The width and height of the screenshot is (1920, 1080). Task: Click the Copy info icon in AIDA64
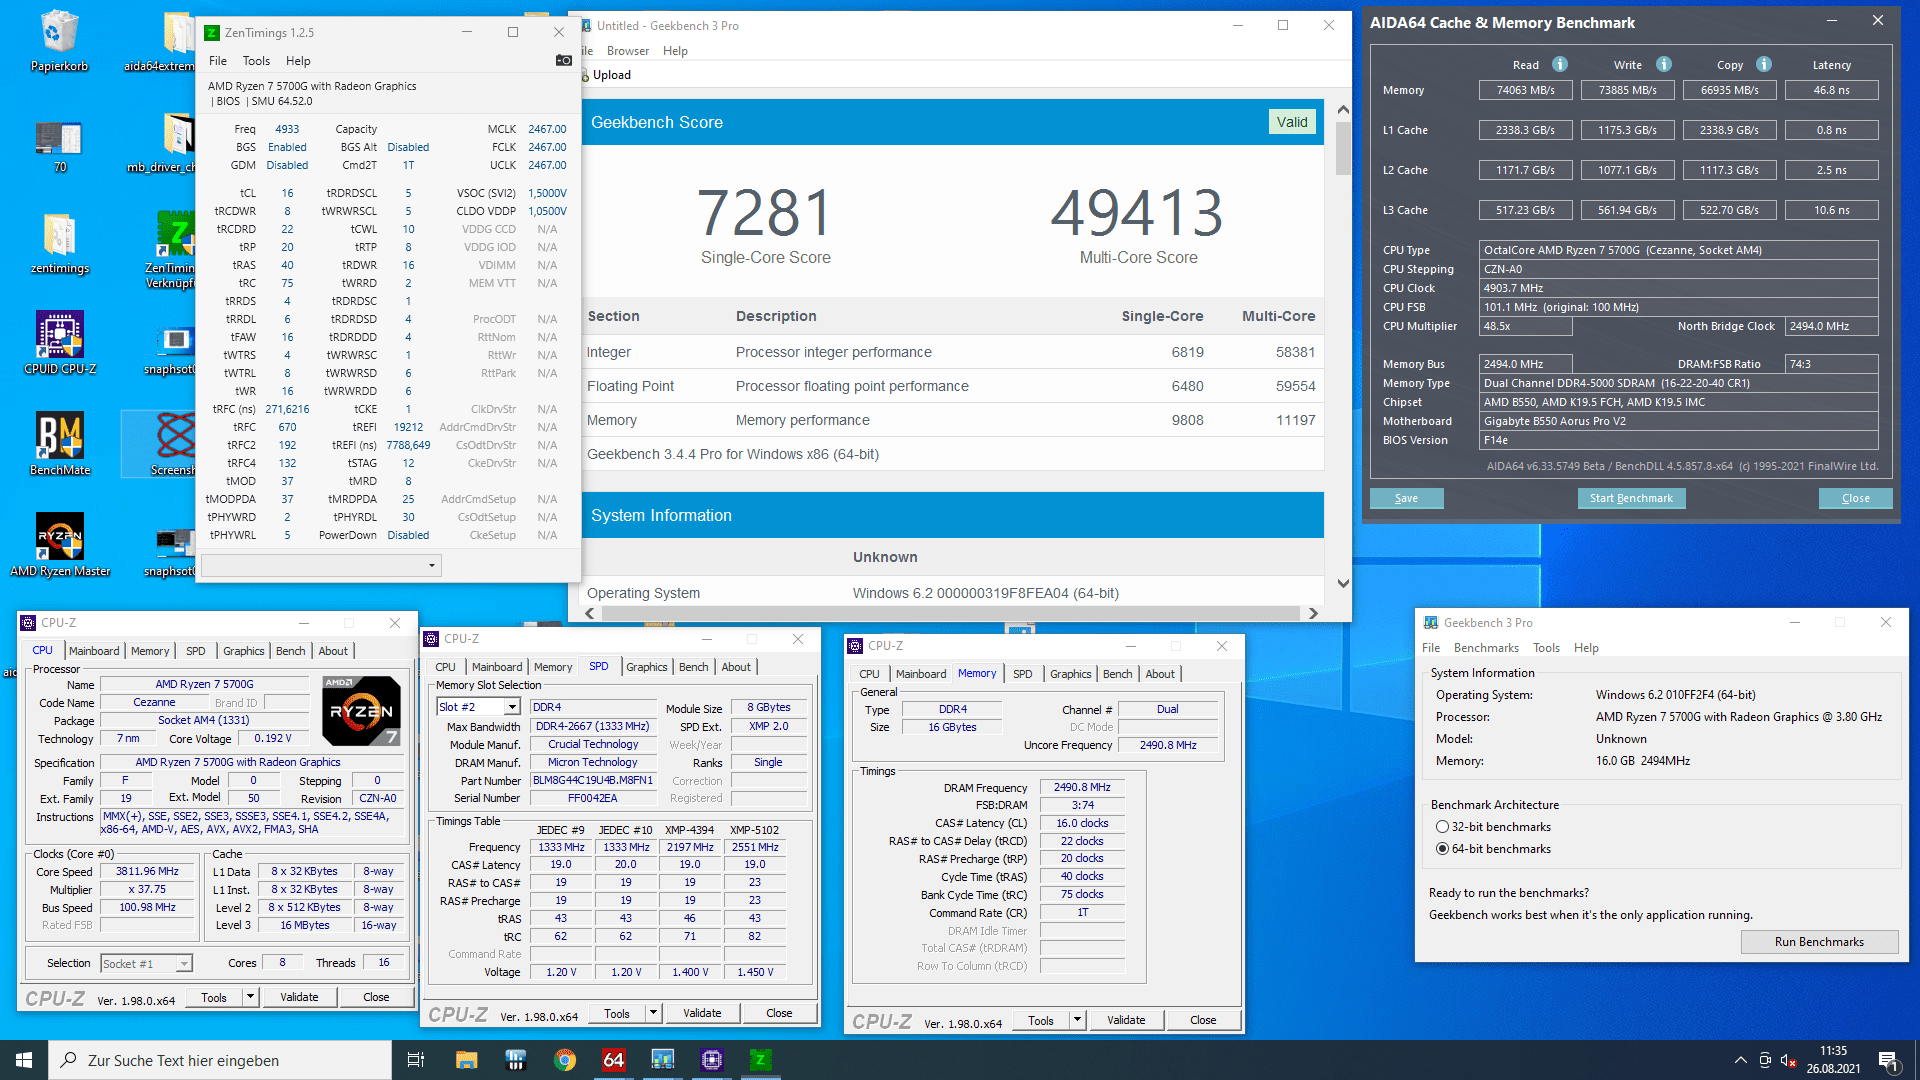point(1764,64)
